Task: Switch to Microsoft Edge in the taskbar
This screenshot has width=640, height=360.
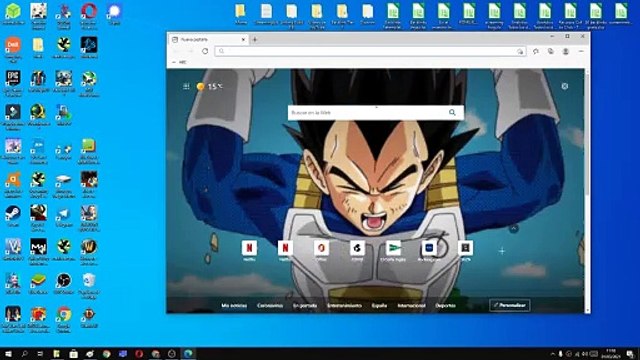Action: (188, 353)
